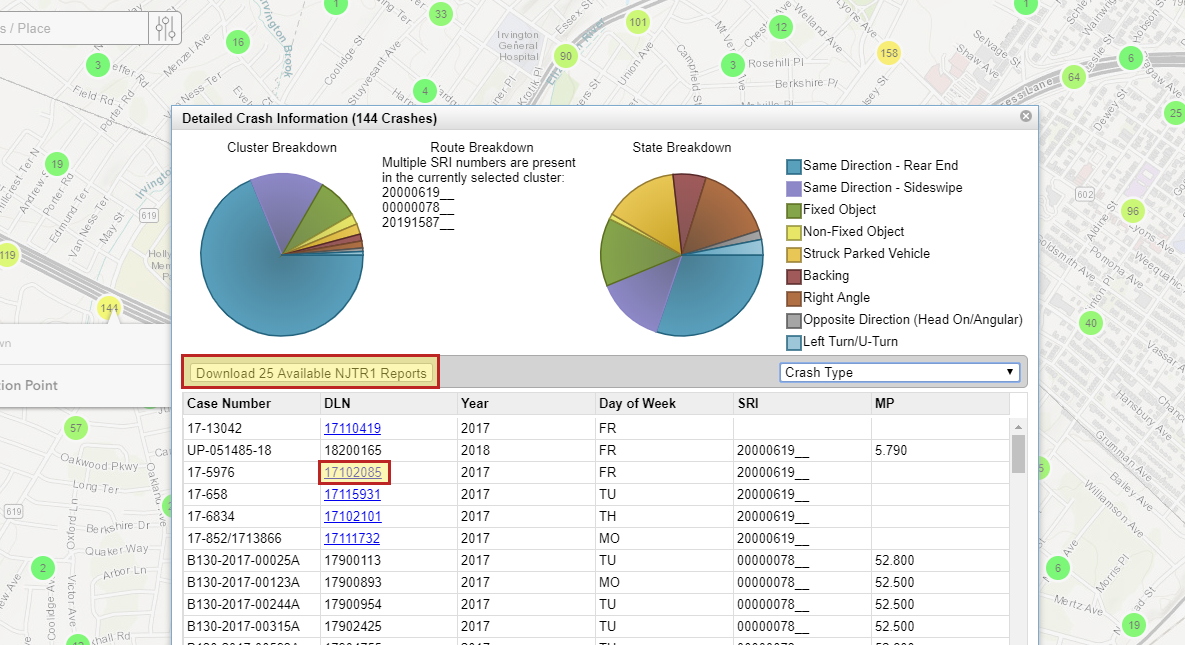Open DLN link 17111732
The image size is (1185, 645).
352,538
